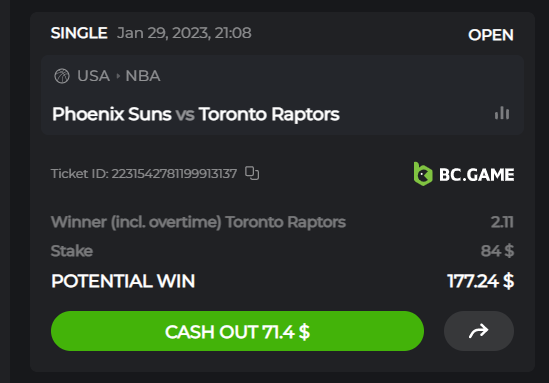
Task: Click the POTENTIAL WIN label
Action: pos(123,281)
